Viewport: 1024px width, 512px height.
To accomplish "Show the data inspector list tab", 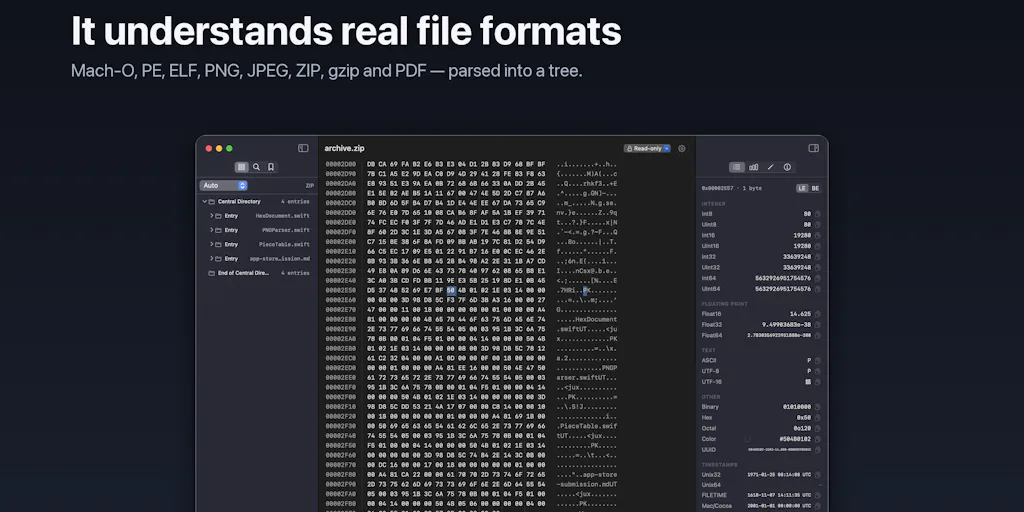I will pyautogui.click(x=737, y=167).
